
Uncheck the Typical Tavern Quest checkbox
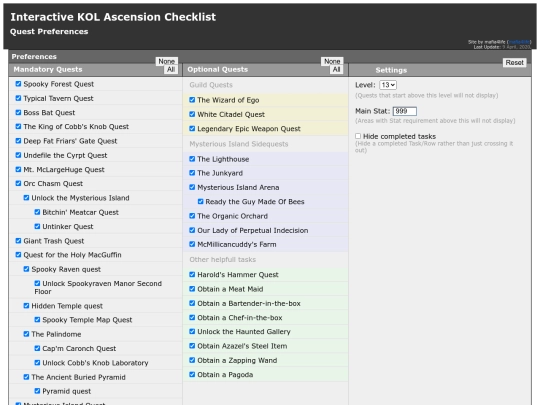tap(18, 98)
